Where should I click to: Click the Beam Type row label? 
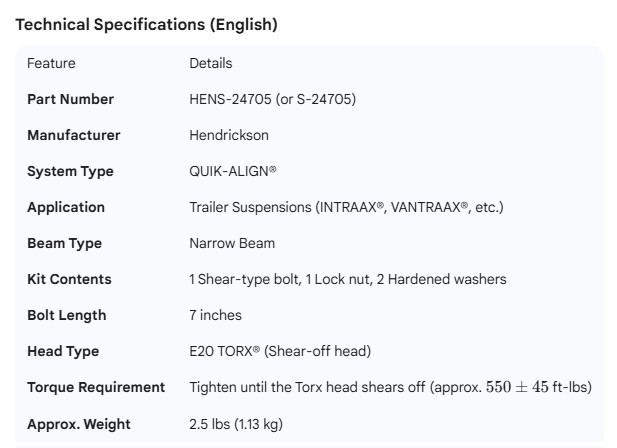64,243
